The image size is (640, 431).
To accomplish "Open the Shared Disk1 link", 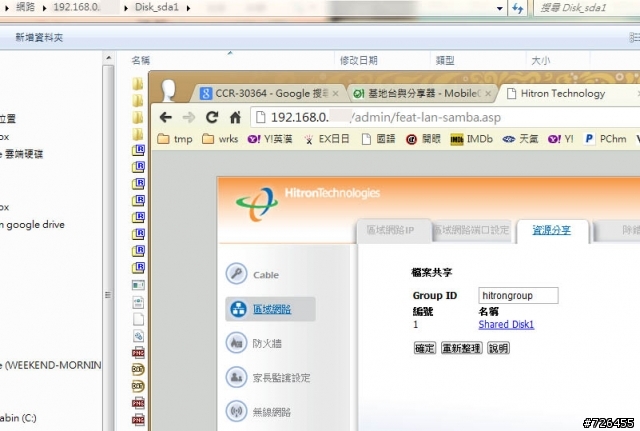I will point(506,324).
